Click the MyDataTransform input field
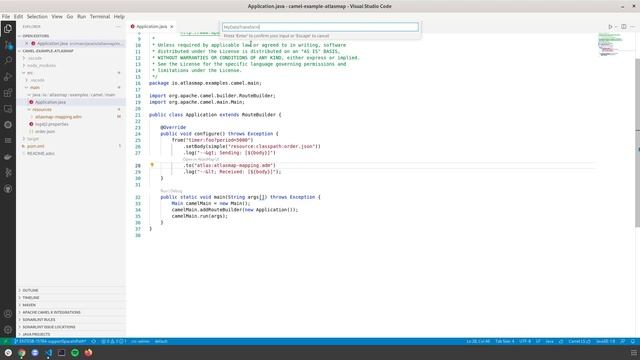 tap(320, 27)
